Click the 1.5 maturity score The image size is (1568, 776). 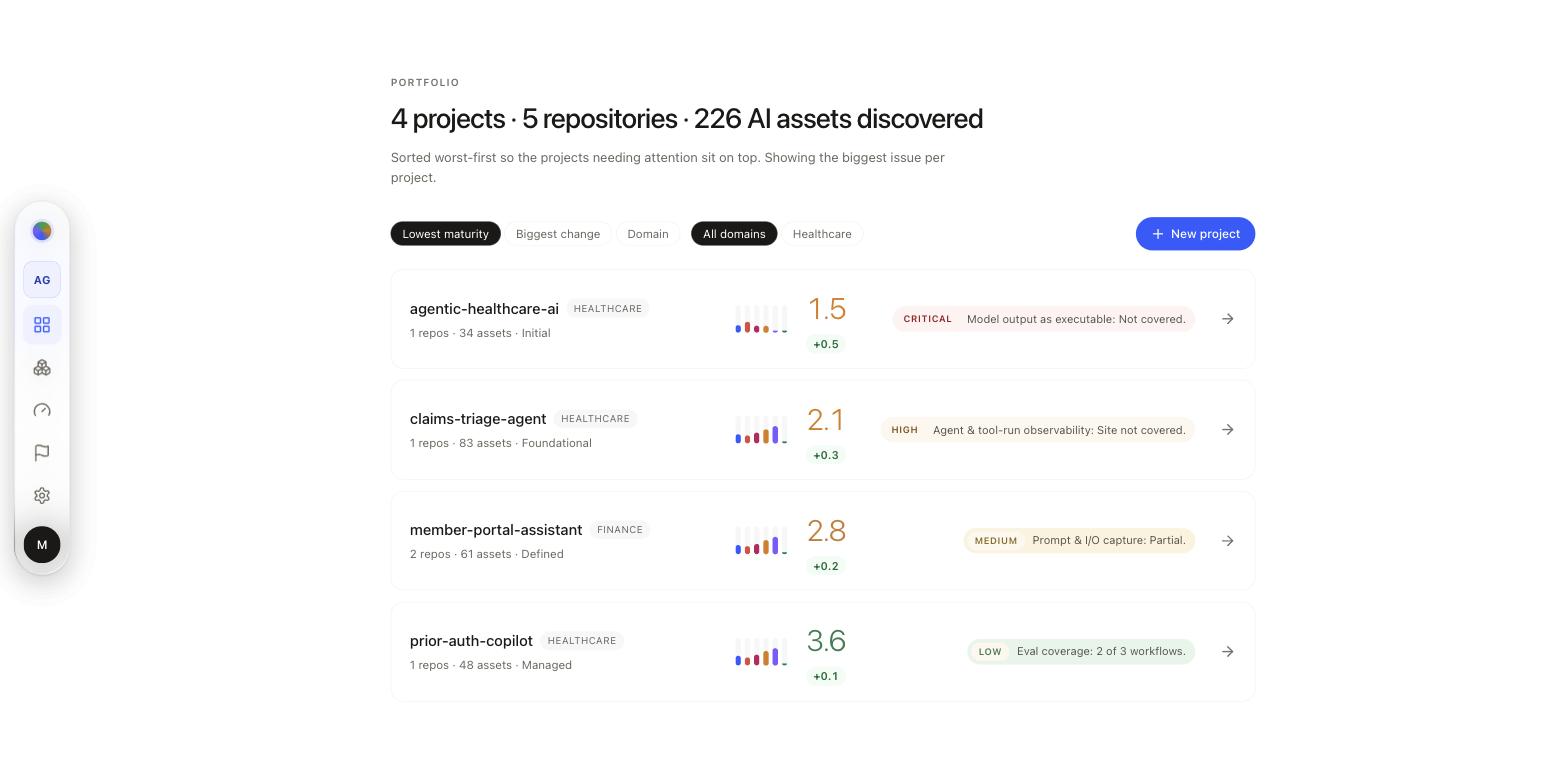coord(827,309)
